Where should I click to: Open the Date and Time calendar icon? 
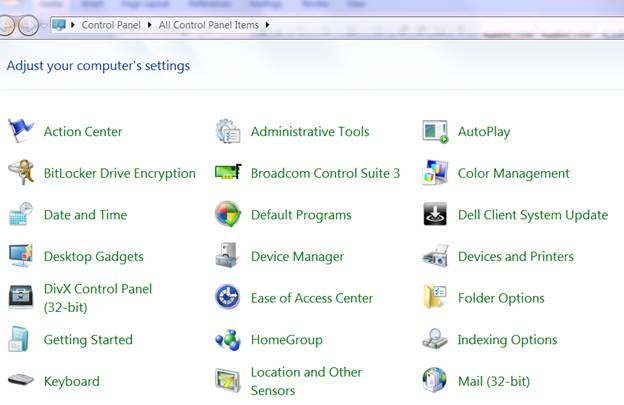coord(21,214)
